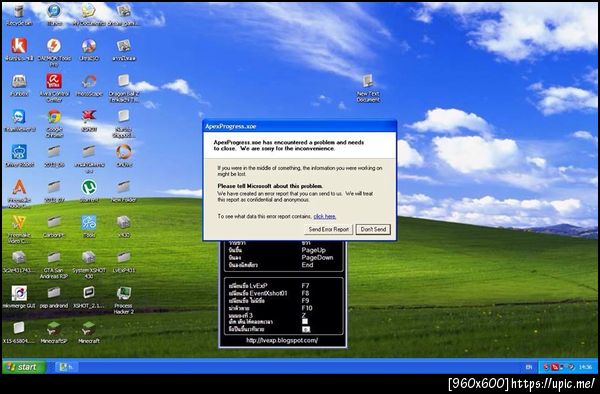Viewport: 600px width, 394px height.
Task: Launch the TeamViewer desktop icon
Action: [19, 120]
